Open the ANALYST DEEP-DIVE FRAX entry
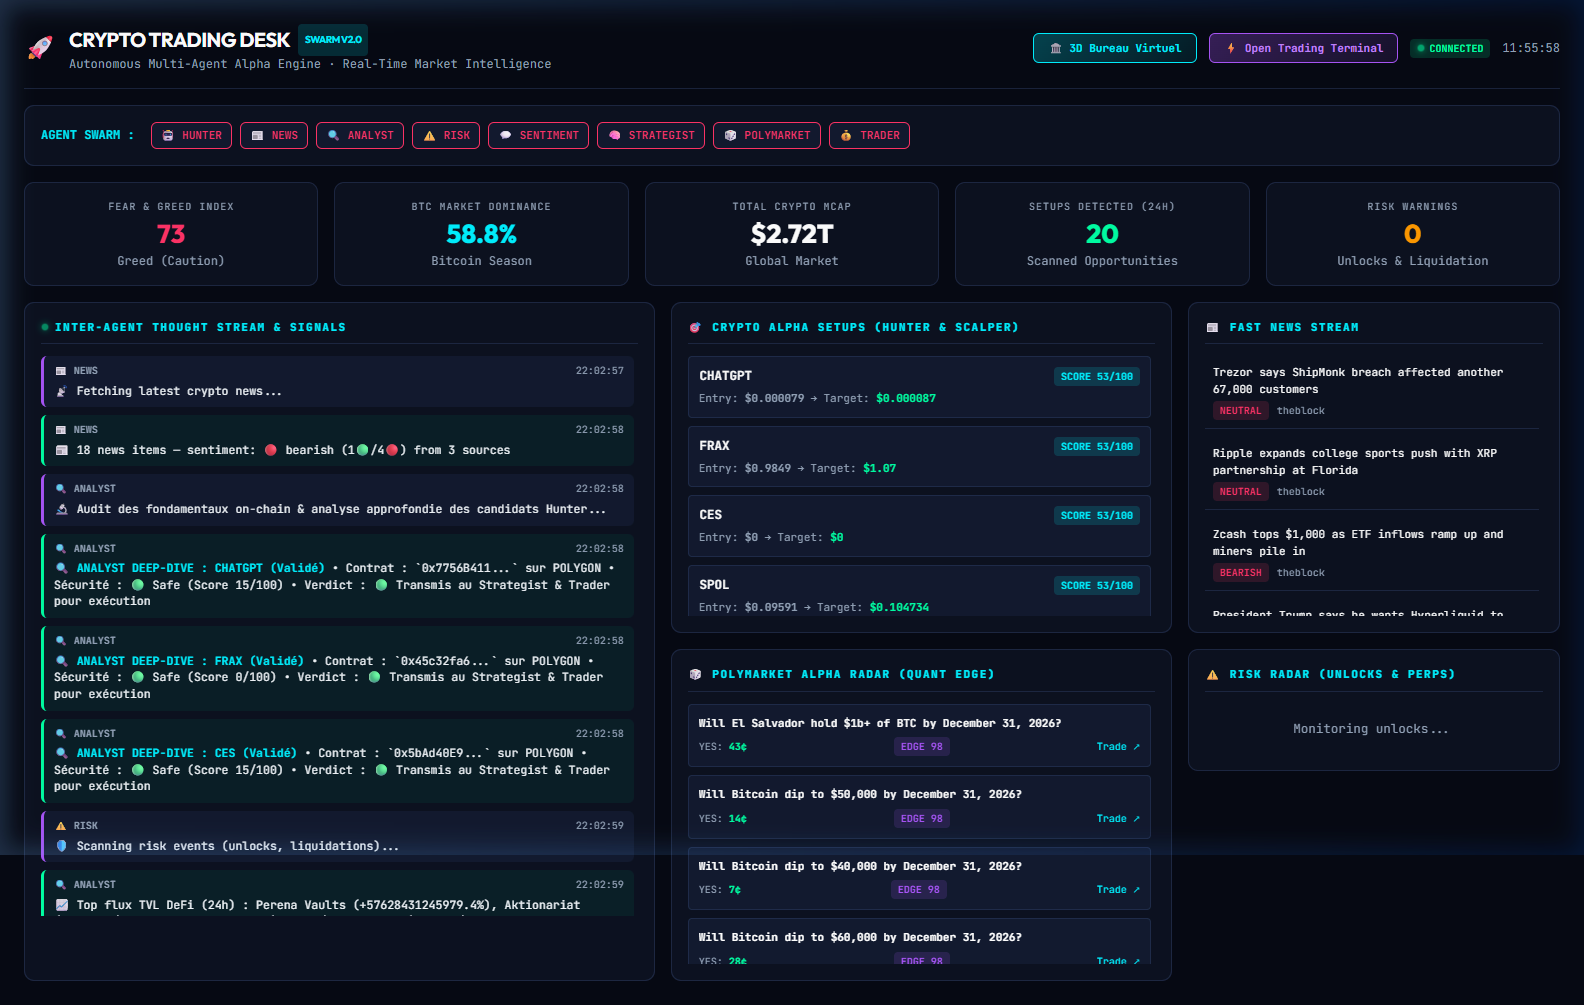 [337, 668]
